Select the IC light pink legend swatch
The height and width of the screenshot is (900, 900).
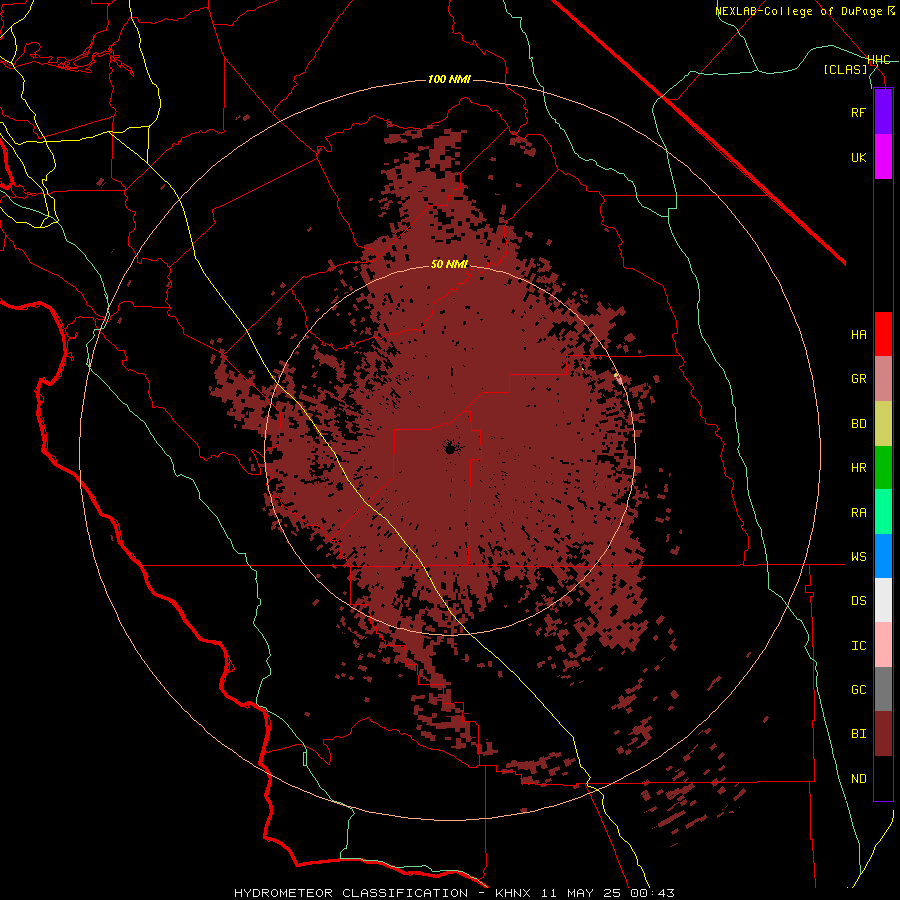[x=883, y=645]
